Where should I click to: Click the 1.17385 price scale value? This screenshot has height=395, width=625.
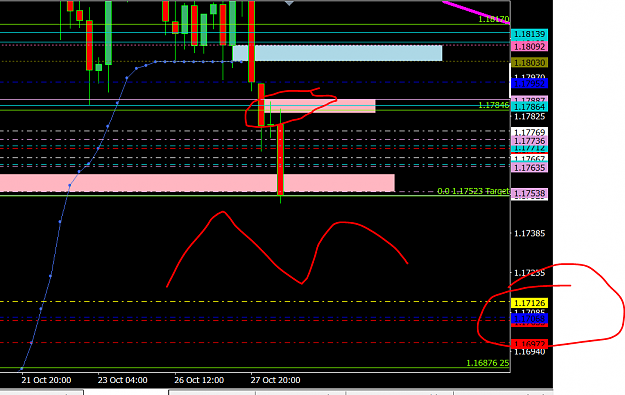529,233
